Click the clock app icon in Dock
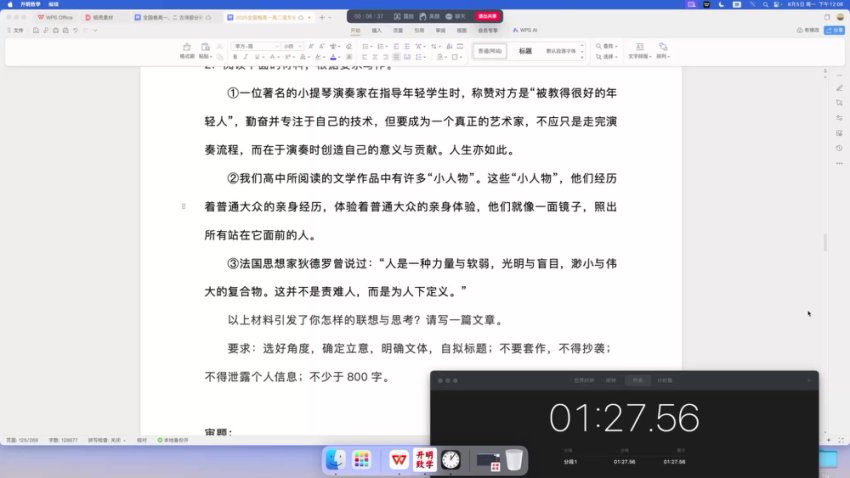Screen dimensions: 850x478 point(451,460)
